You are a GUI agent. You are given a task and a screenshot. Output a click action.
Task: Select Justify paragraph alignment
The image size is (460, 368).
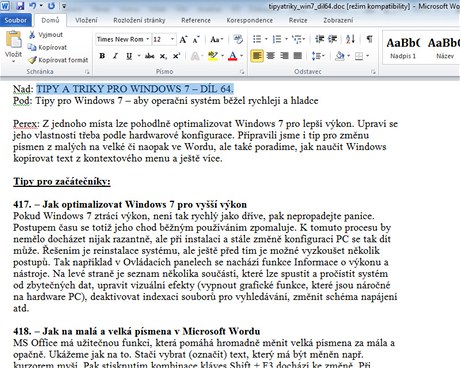(x=297, y=56)
